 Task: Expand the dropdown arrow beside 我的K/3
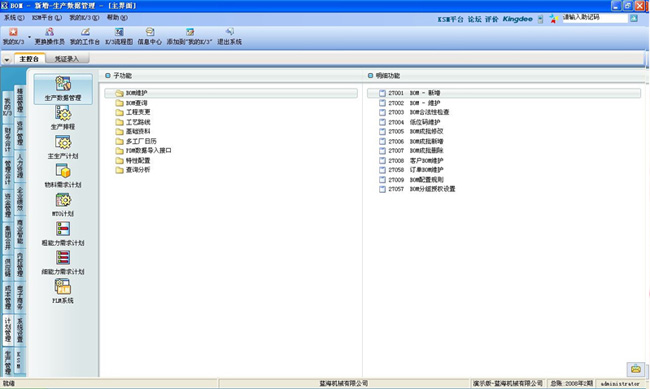(x=29, y=37)
